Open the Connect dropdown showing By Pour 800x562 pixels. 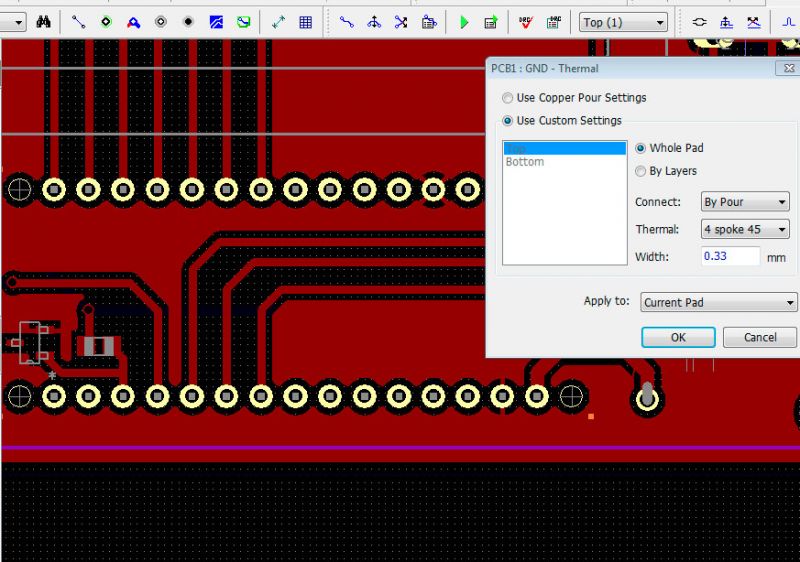[744, 202]
